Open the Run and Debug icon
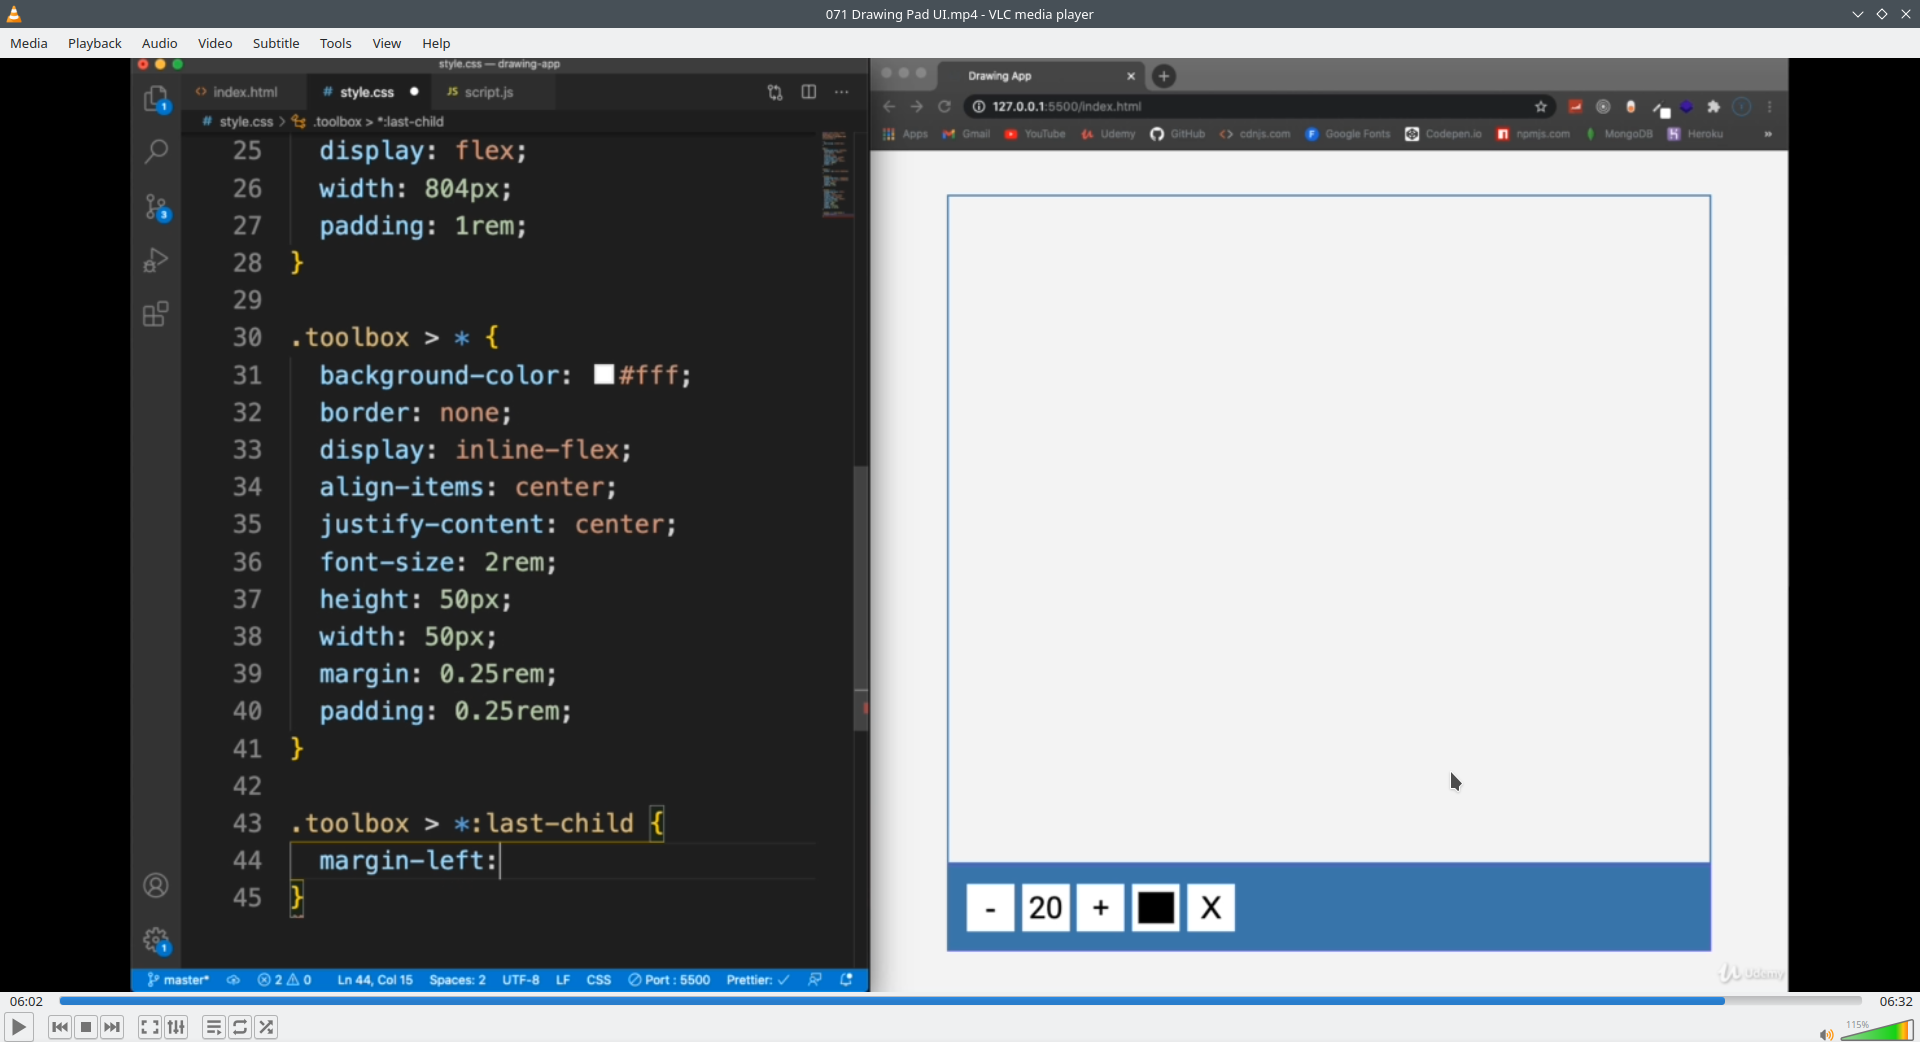 pos(156,260)
